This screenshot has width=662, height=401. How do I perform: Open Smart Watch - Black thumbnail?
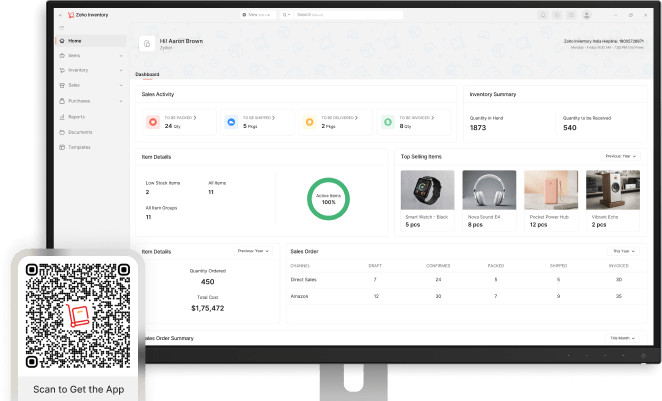[x=427, y=190]
